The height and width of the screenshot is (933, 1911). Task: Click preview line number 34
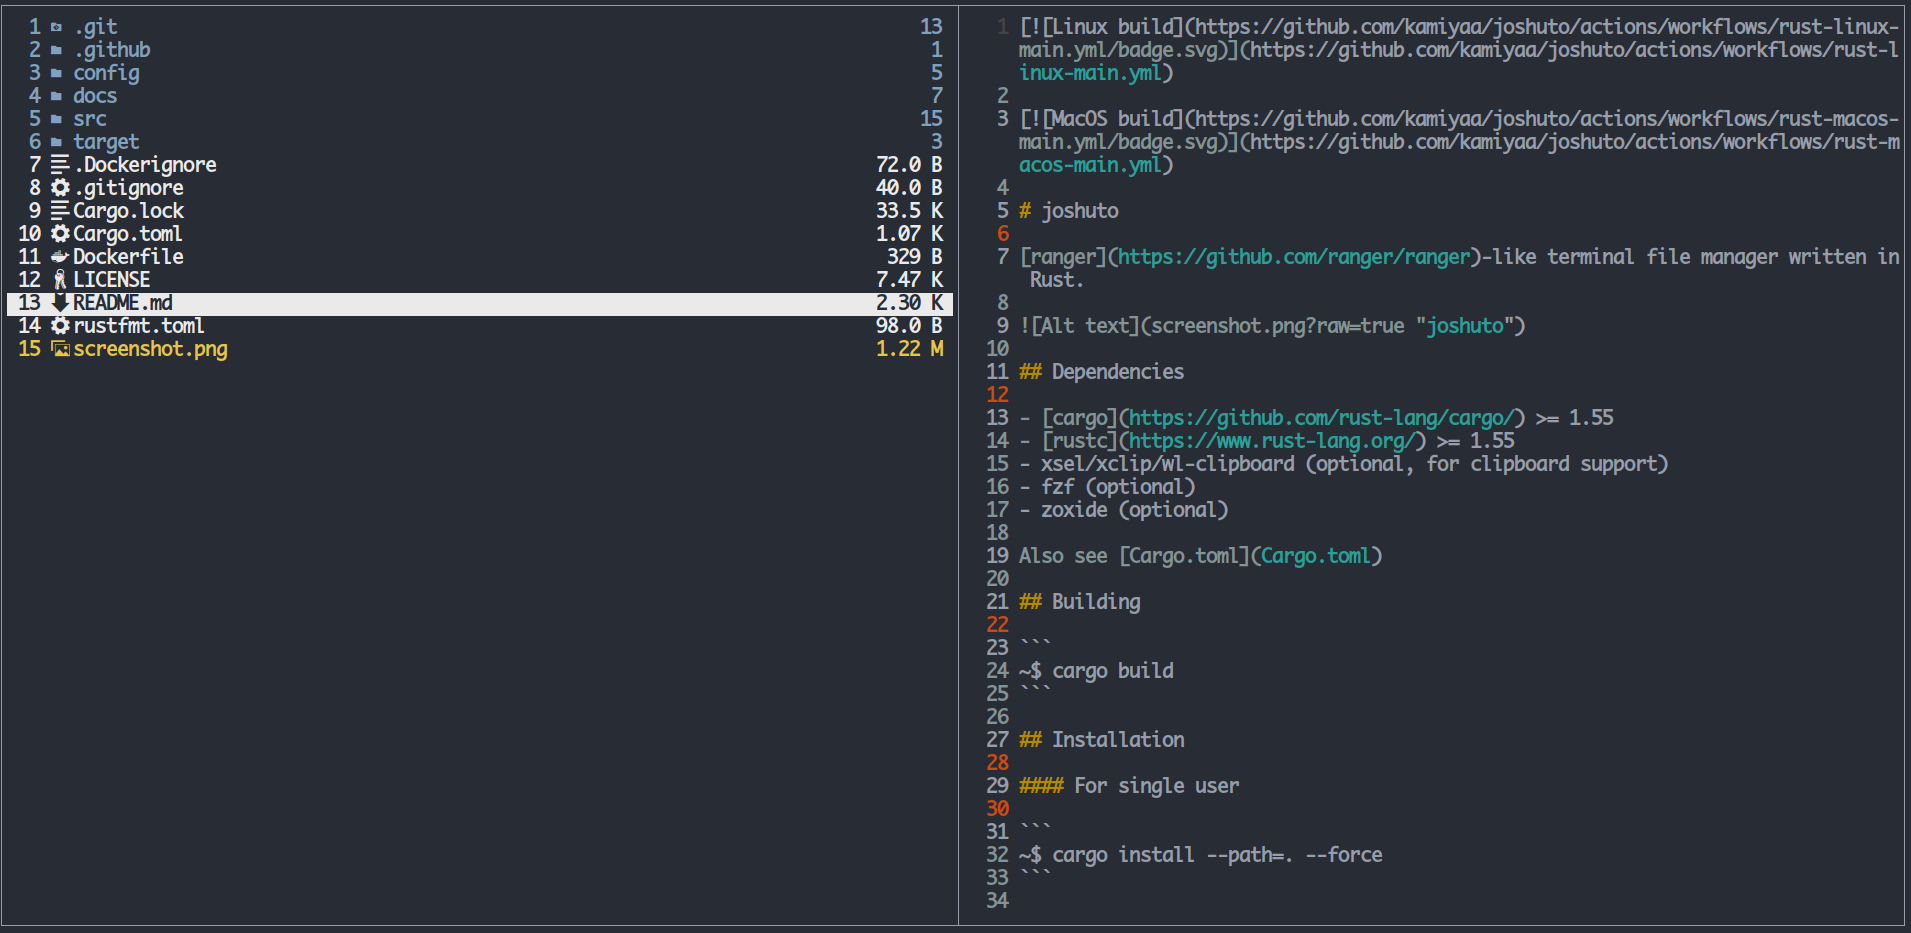(997, 901)
